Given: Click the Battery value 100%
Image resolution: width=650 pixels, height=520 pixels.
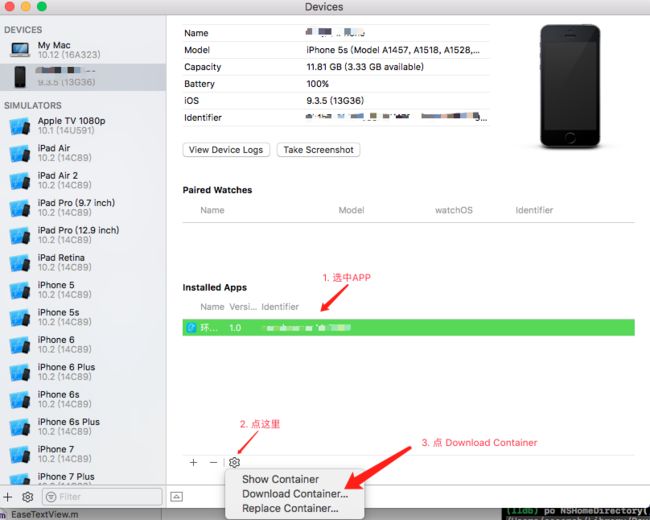Looking at the screenshot, I should tap(317, 84).
